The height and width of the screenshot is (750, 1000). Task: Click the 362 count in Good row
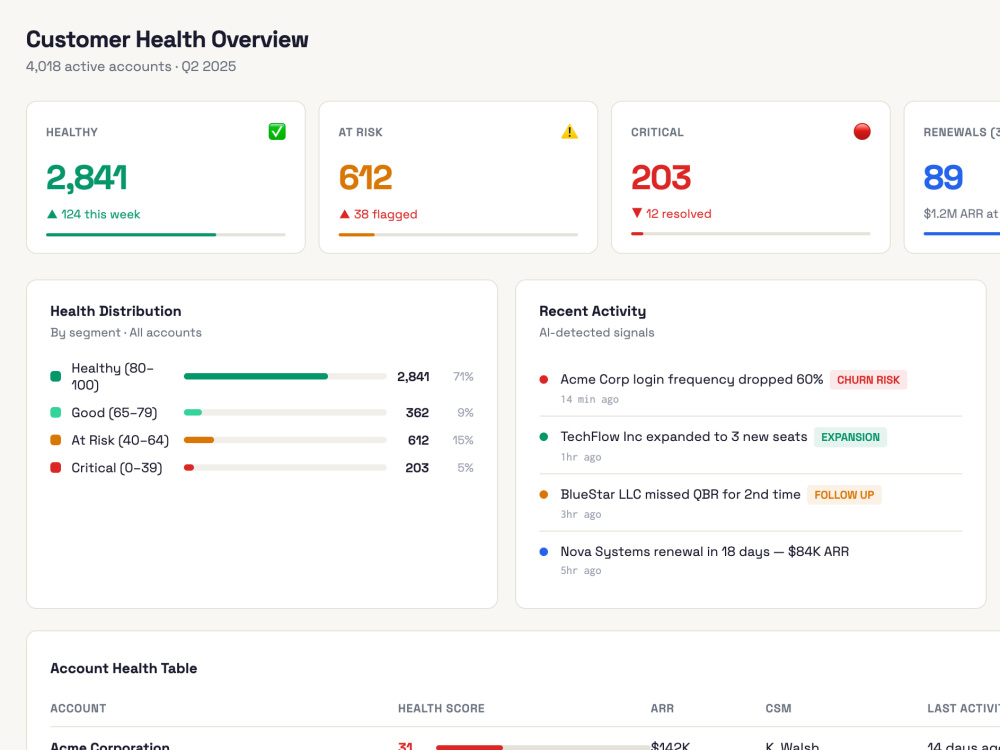(x=417, y=413)
